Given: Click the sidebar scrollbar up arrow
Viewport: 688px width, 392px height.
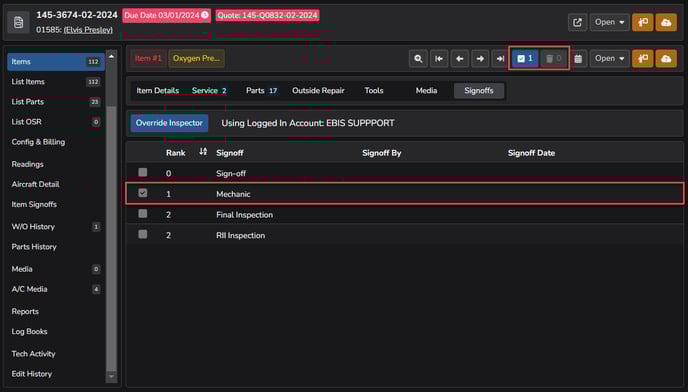Looking at the screenshot, I should pyautogui.click(x=111, y=56).
